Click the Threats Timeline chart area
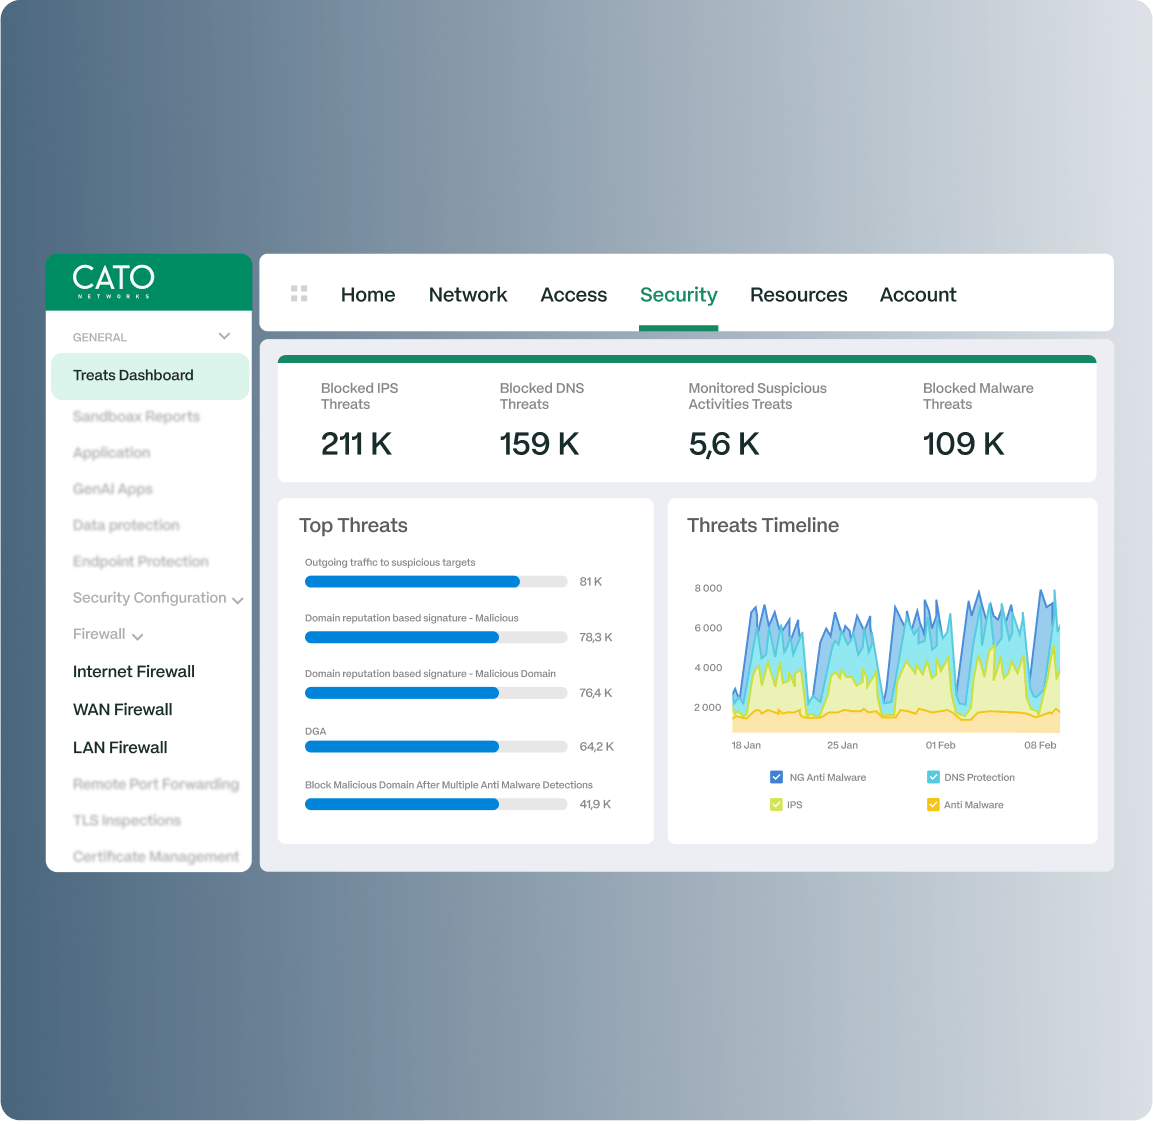1153x1124 pixels. tap(896, 660)
